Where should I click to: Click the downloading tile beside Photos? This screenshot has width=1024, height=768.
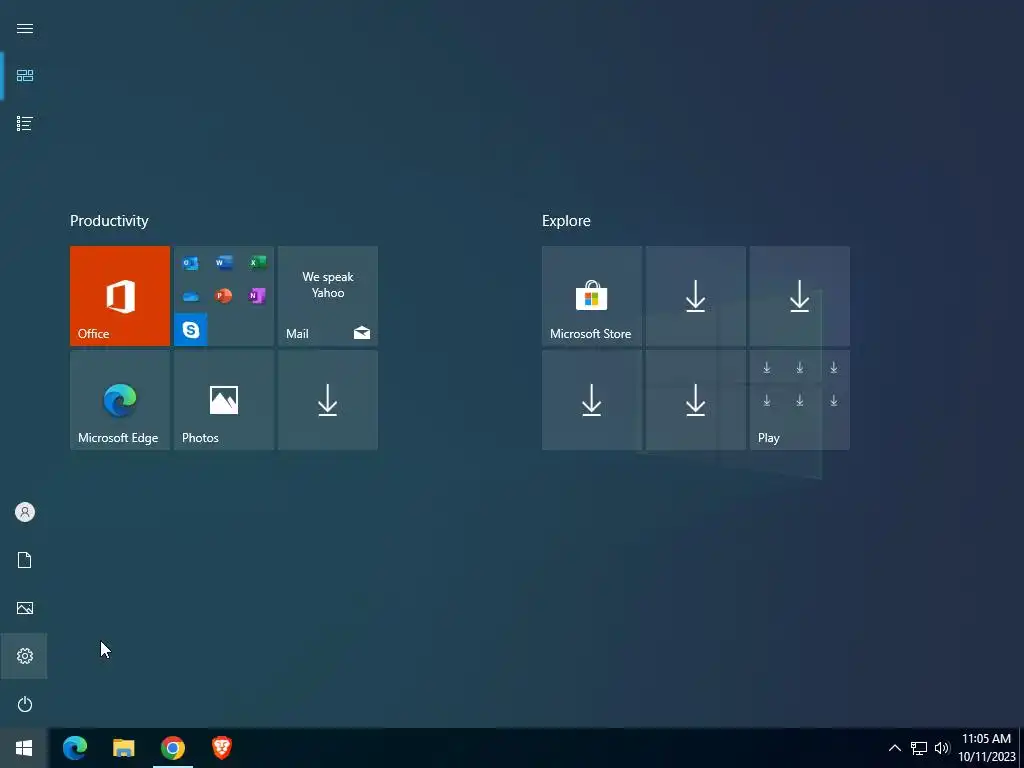pyautogui.click(x=328, y=400)
